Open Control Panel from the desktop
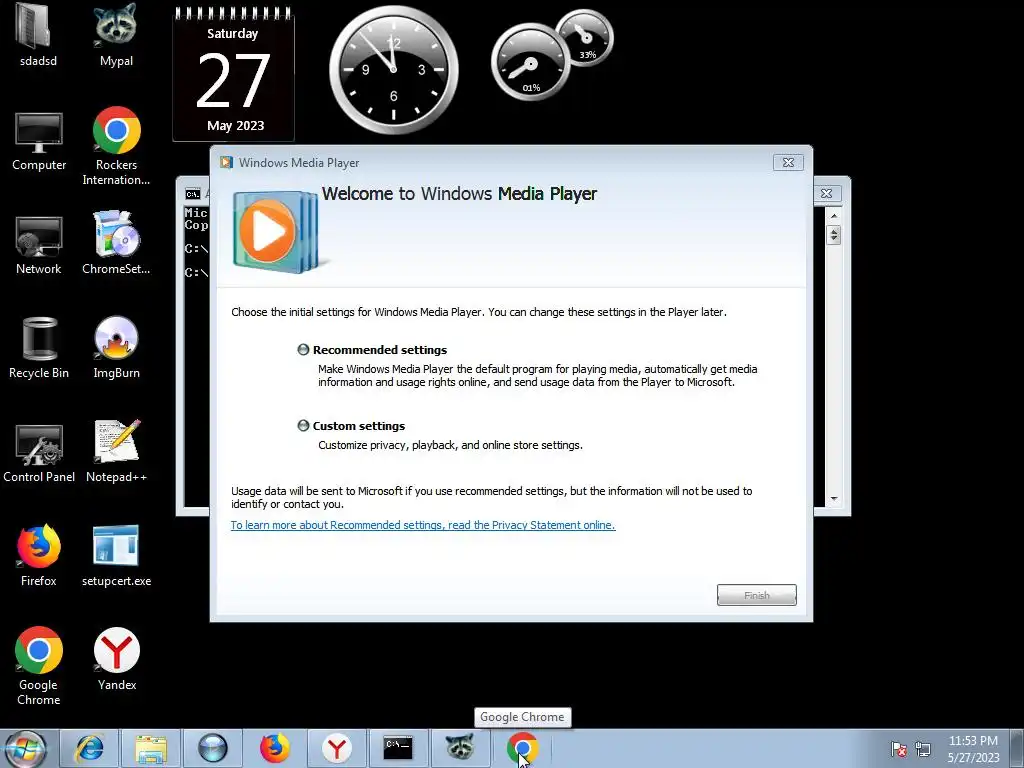The height and width of the screenshot is (768, 1024). pyautogui.click(x=39, y=453)
